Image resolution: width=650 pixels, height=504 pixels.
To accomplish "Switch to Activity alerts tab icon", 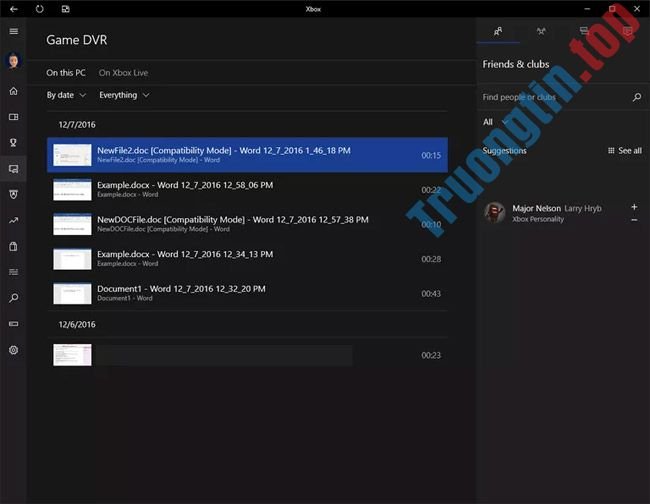I will tap(627, 31).
